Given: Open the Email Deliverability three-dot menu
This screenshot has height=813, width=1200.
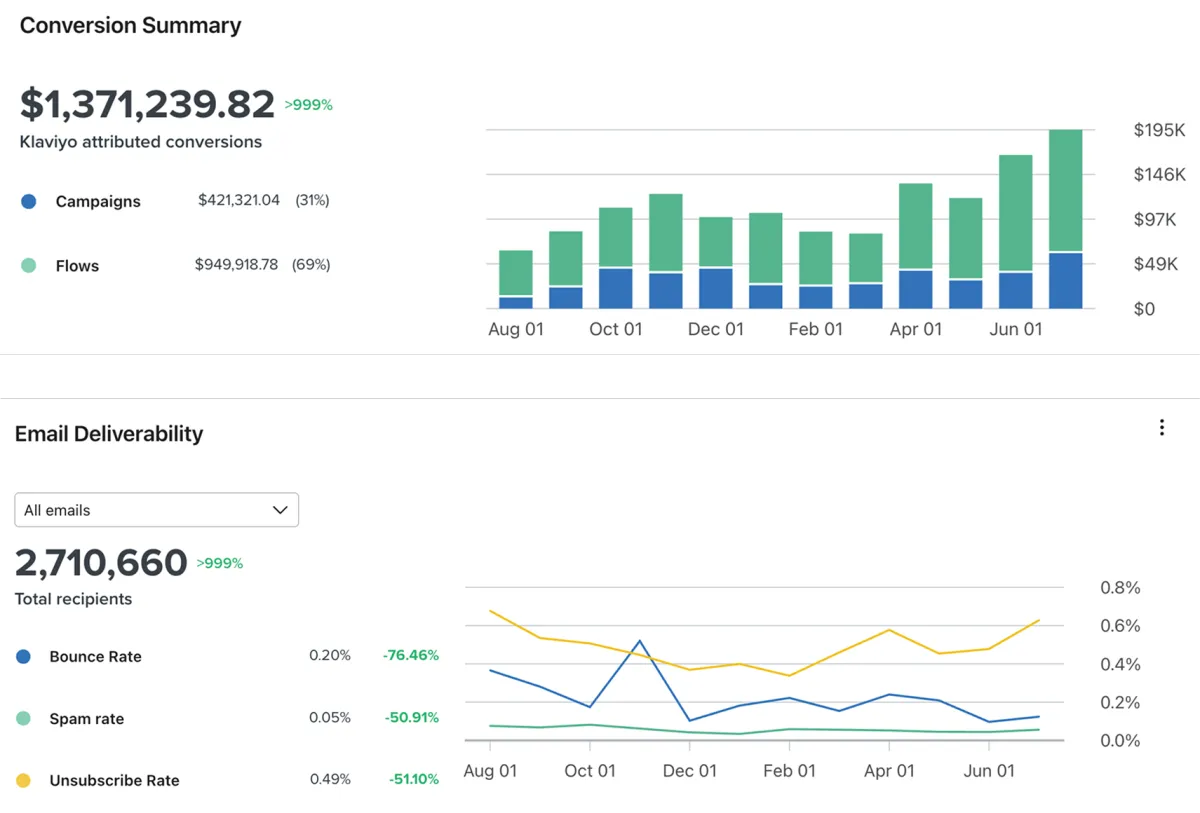Looking at the screenshot, I should pos(1161,428).
